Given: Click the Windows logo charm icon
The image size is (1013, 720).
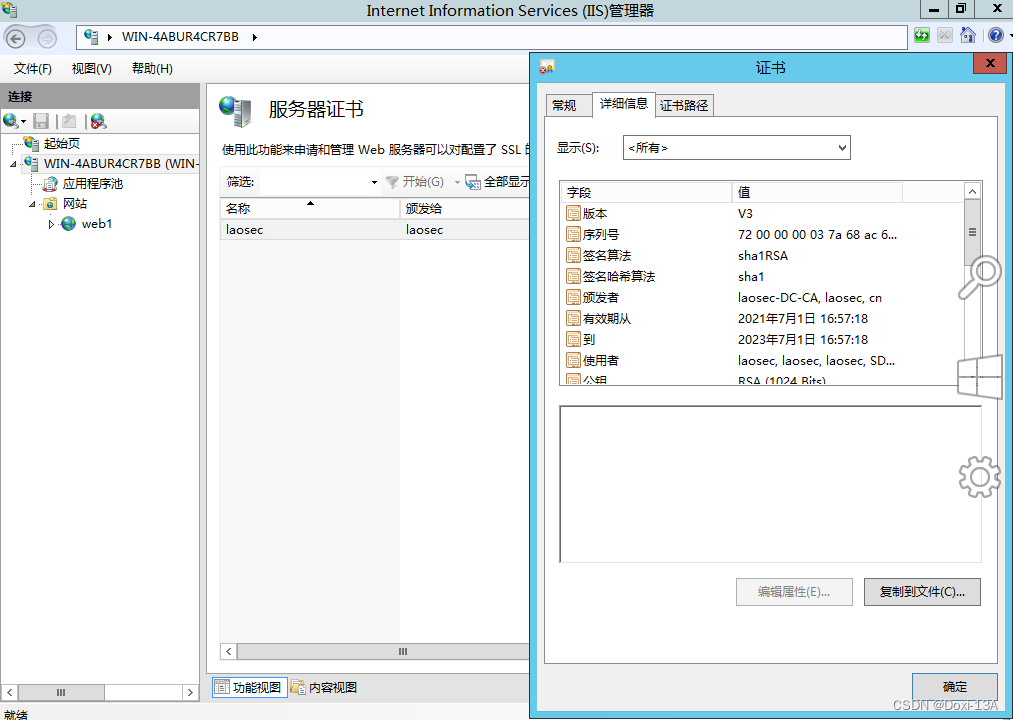Looking at the screenshot, I should tap(979, 377).
